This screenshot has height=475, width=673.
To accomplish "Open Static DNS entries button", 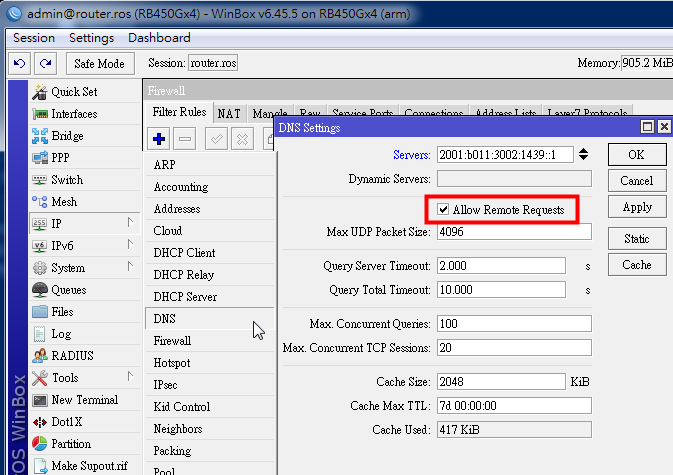I will (637, 239).
